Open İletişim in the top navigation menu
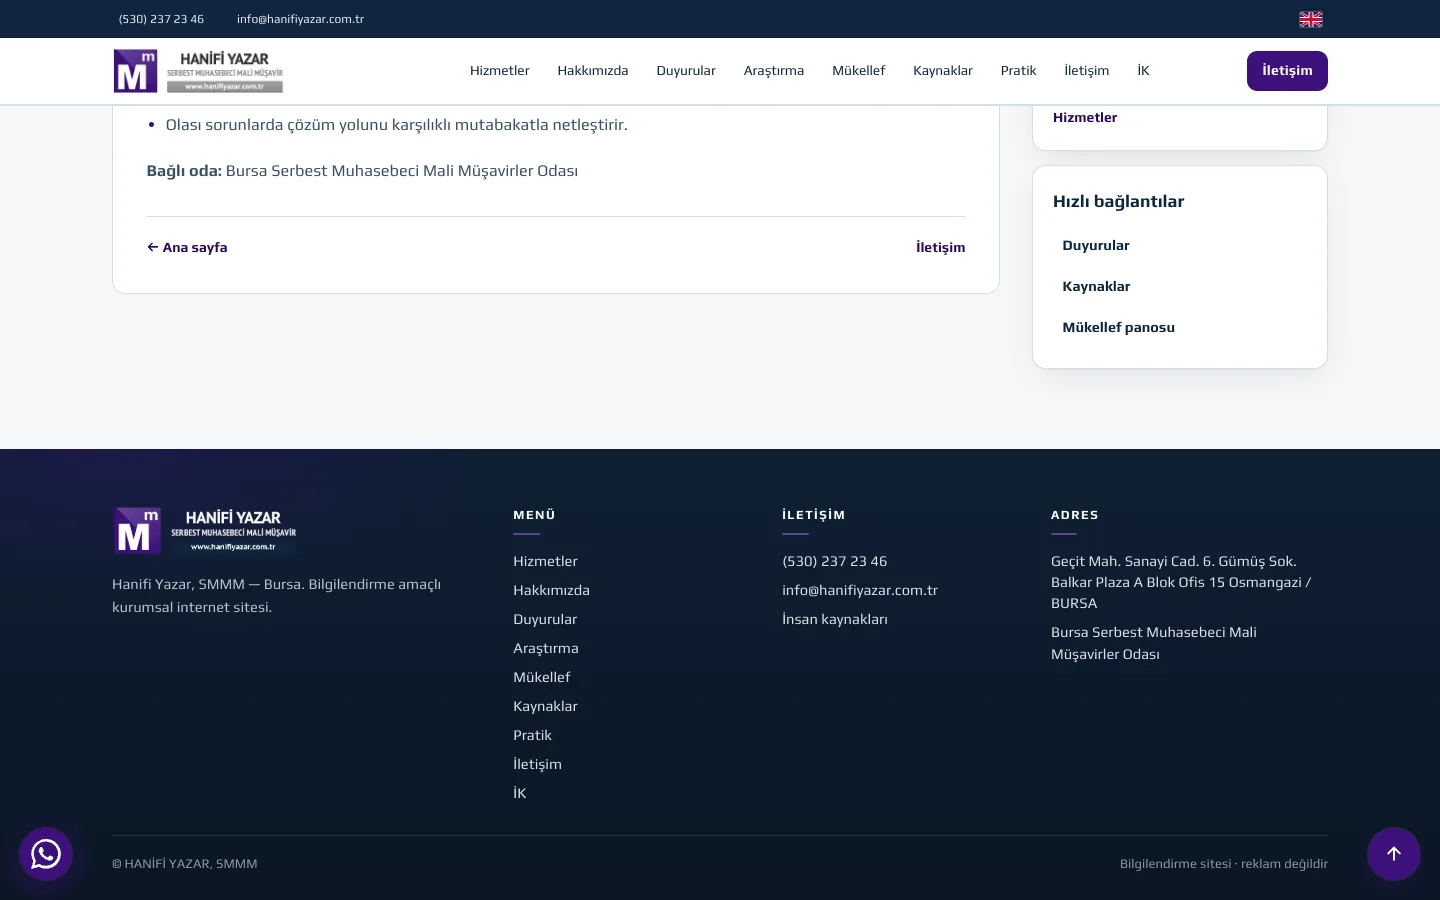Viewport: 1440px width, 900px height. pos(1087,71)
